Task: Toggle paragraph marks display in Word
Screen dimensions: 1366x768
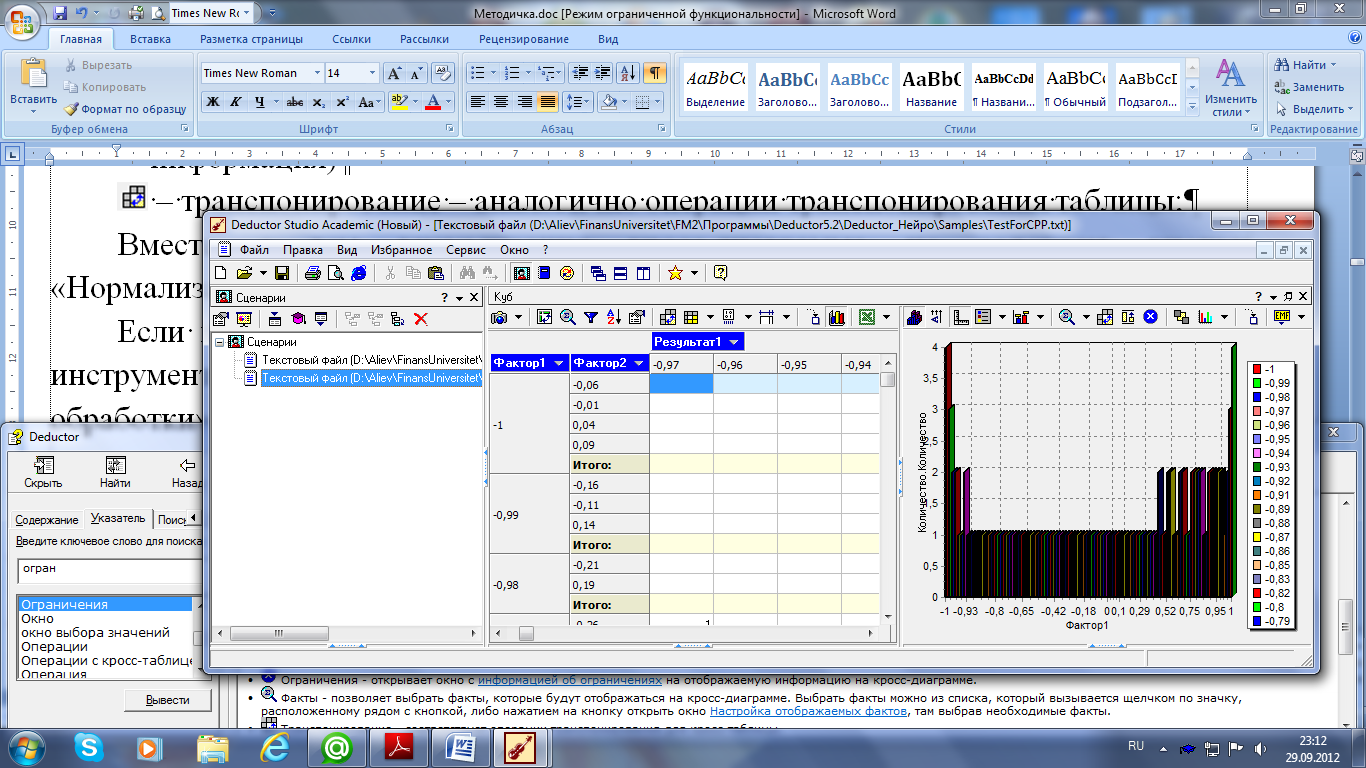Action: click(654, 73)
